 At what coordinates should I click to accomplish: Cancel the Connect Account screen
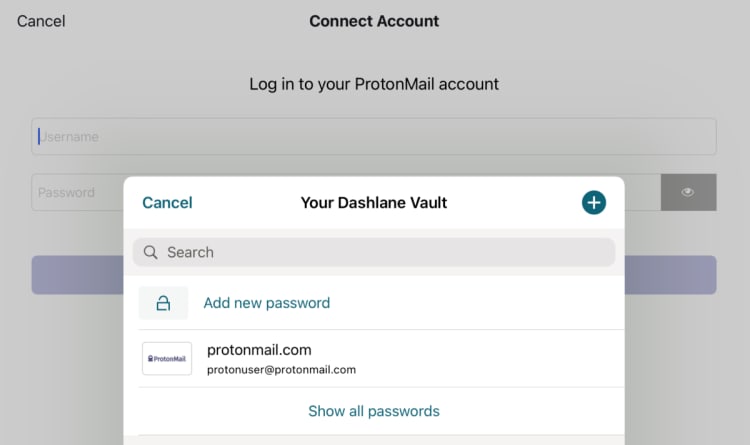point(41,21)
